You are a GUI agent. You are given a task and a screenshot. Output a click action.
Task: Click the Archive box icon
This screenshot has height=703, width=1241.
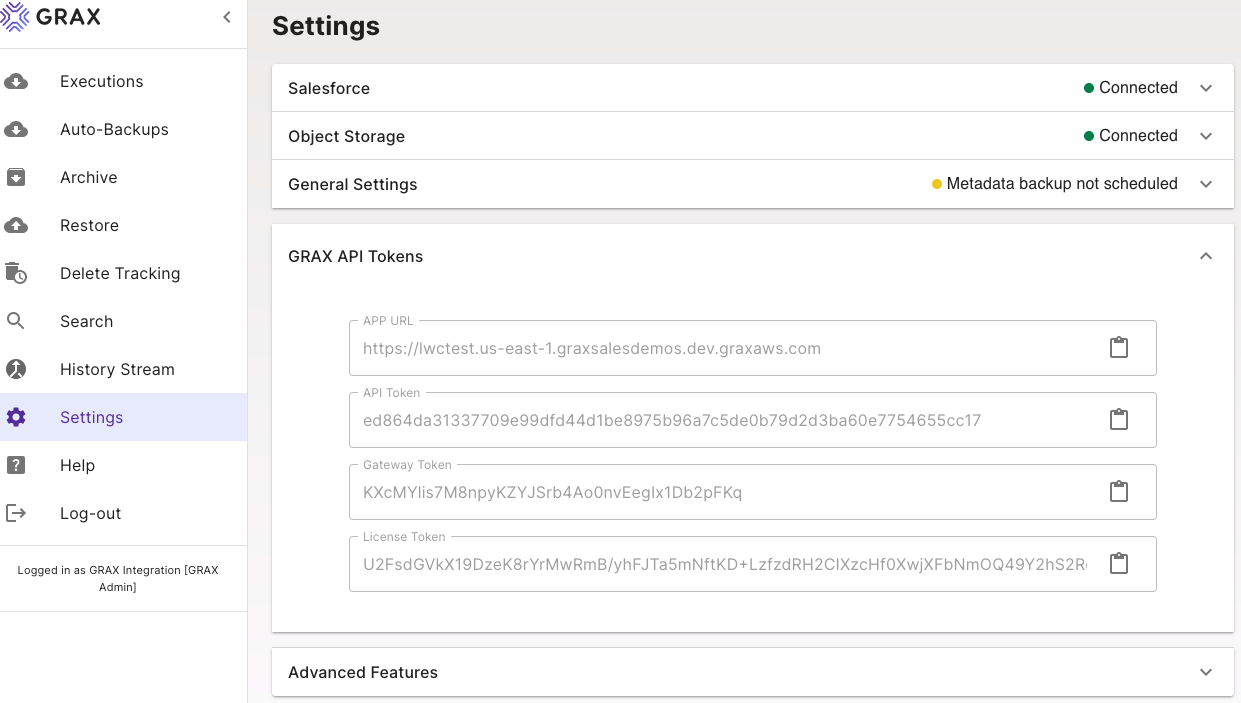(x=16, y=177)
